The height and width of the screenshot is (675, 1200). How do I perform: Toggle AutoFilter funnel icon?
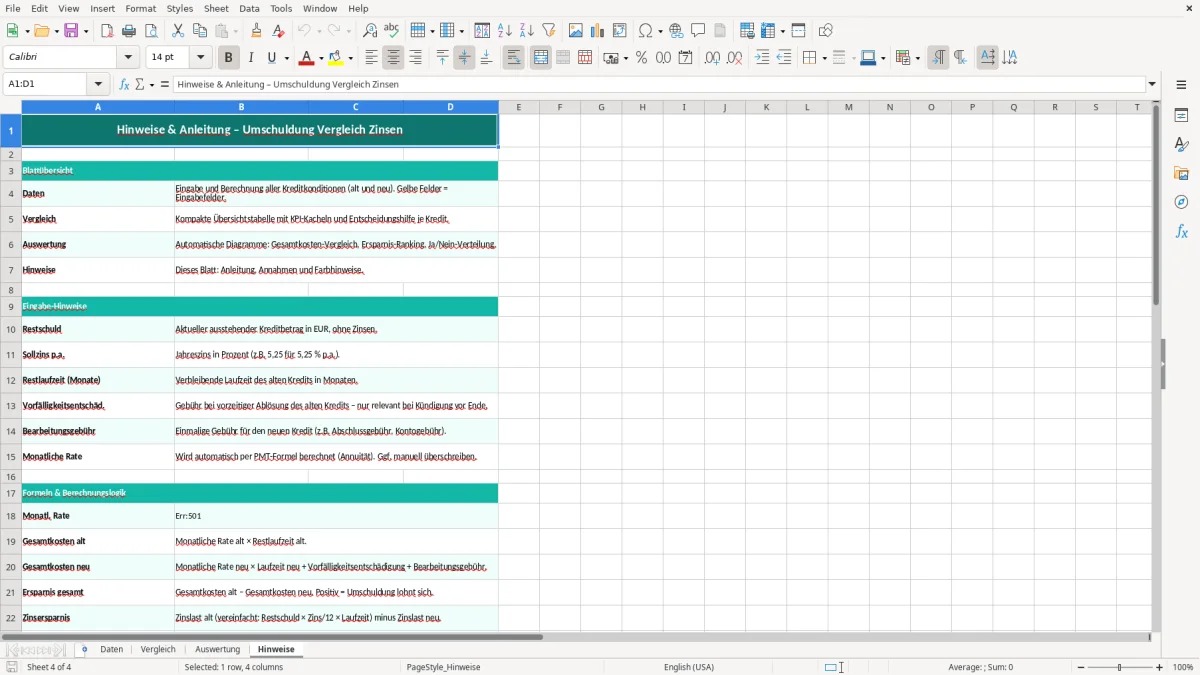click(x=549, y=31)
